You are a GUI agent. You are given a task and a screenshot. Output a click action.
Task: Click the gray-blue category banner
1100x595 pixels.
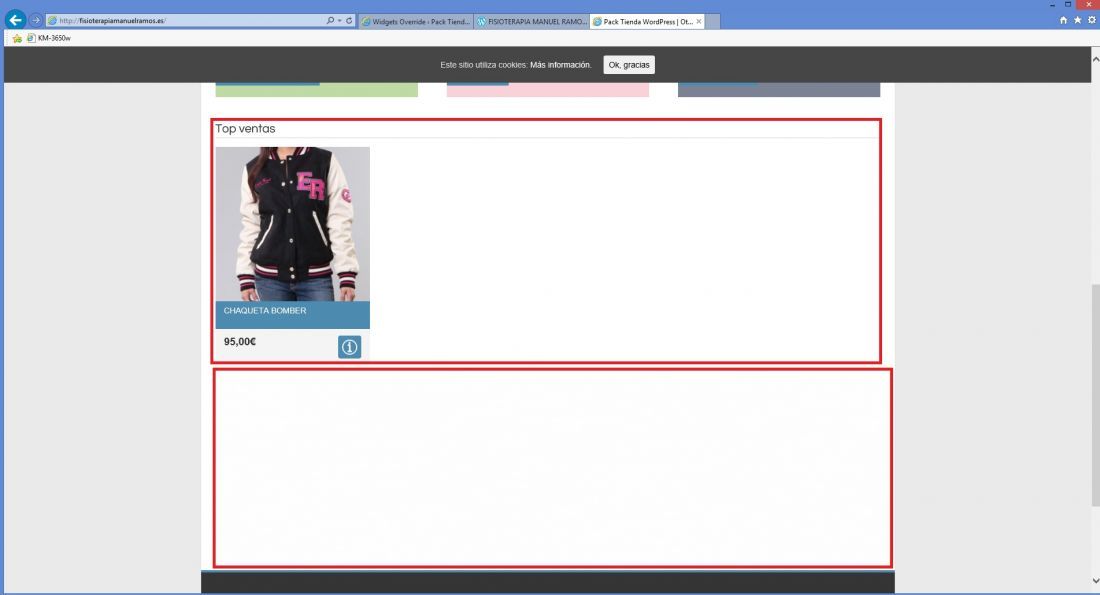779,90
